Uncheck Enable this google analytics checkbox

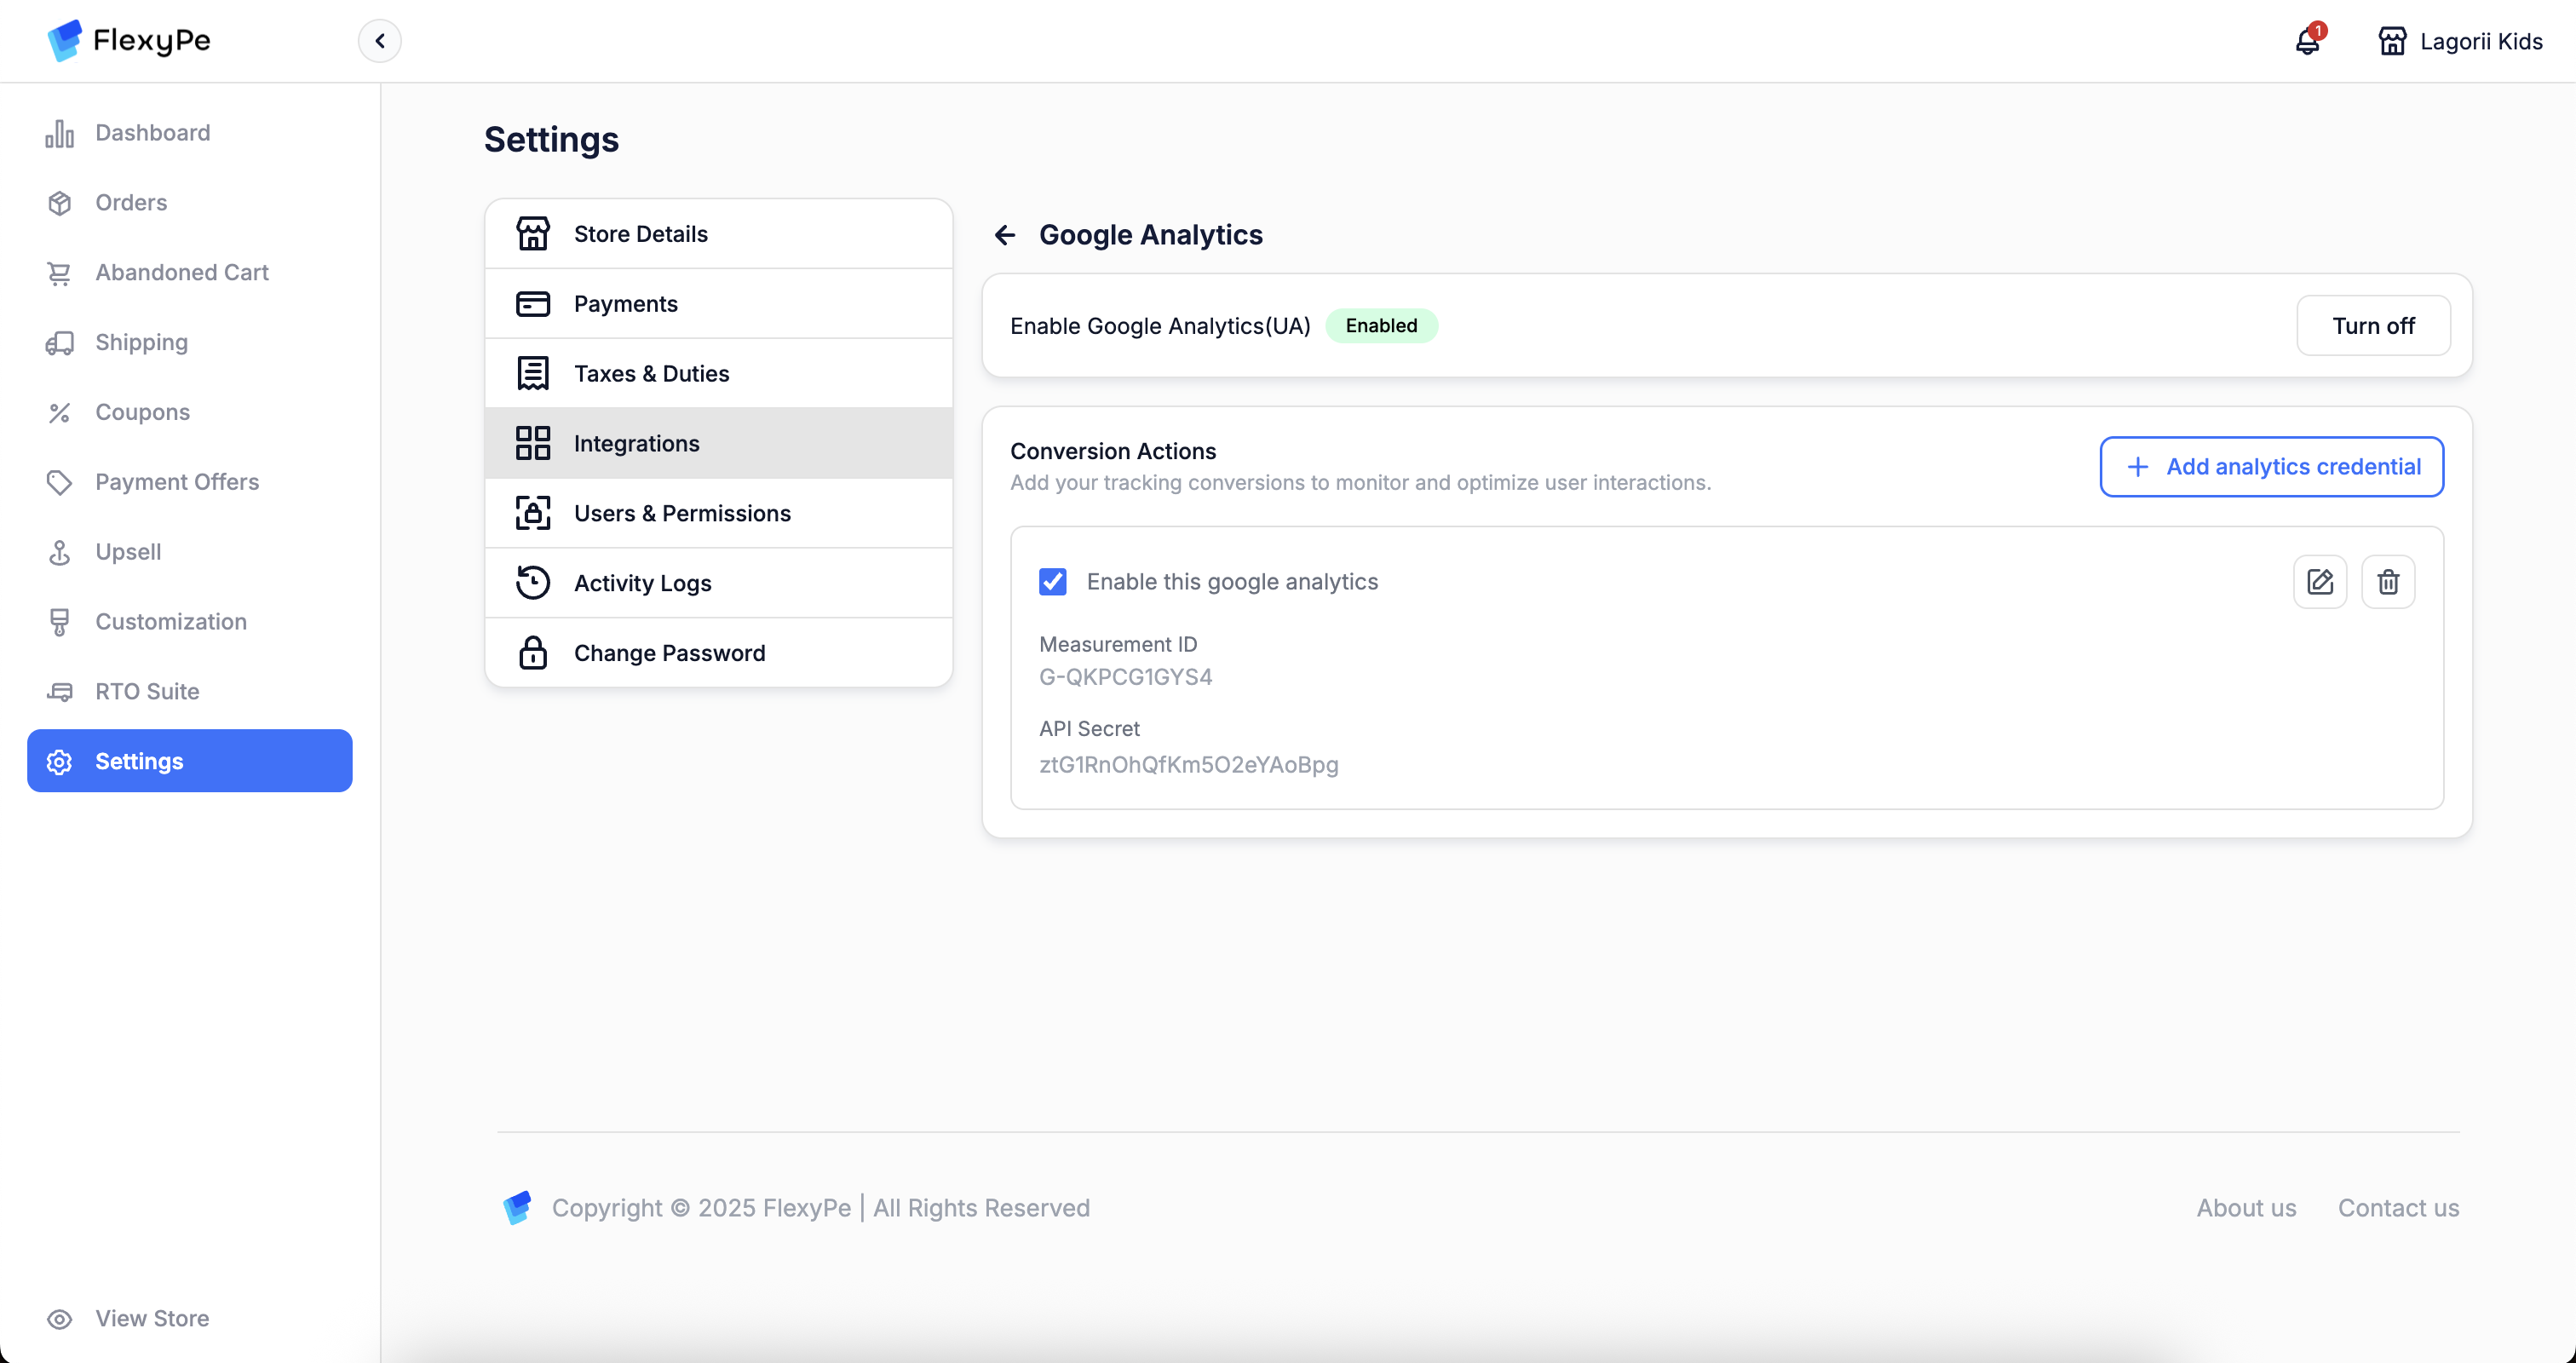tap(1053, 582)
